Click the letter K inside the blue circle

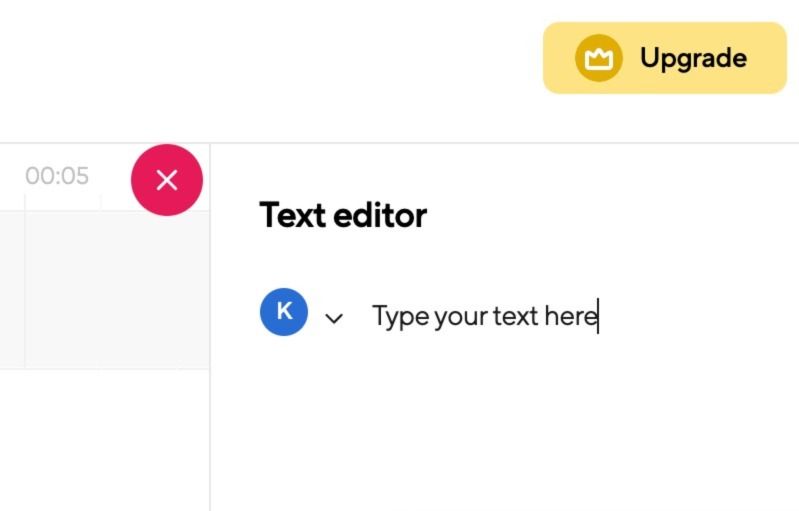284,311
